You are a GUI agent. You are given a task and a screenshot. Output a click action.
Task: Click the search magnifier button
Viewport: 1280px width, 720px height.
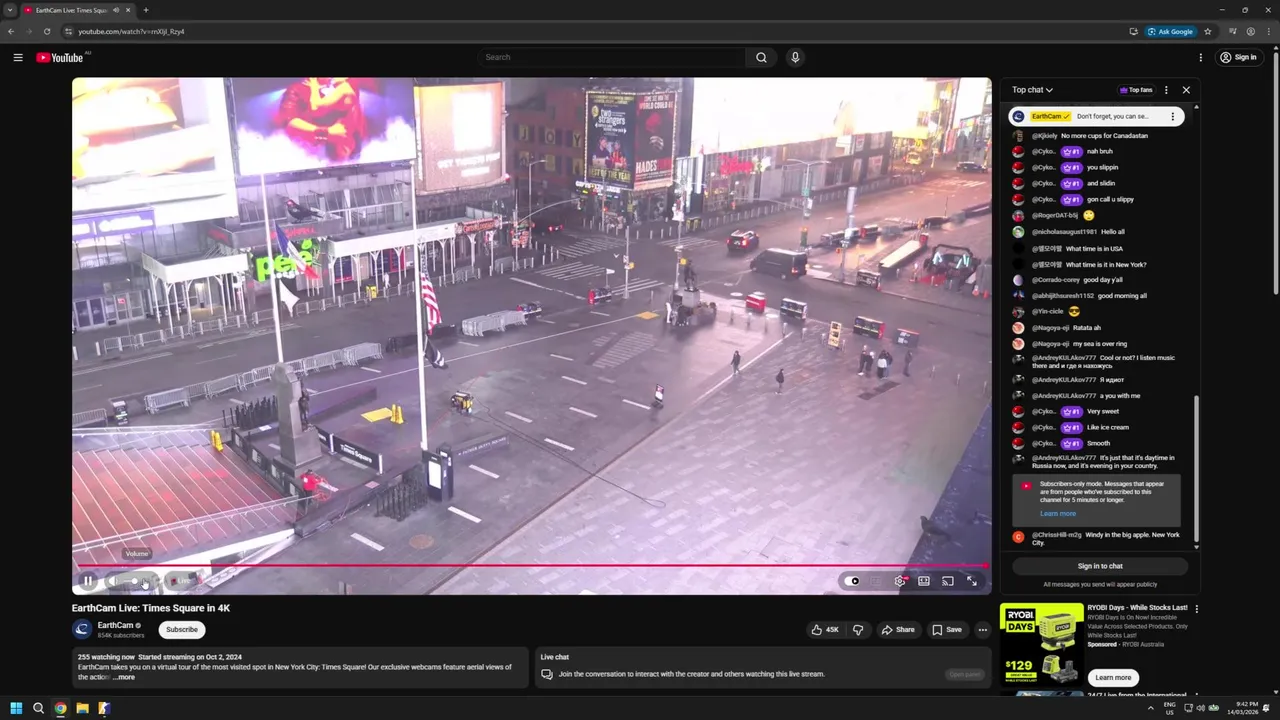(761, 57)
